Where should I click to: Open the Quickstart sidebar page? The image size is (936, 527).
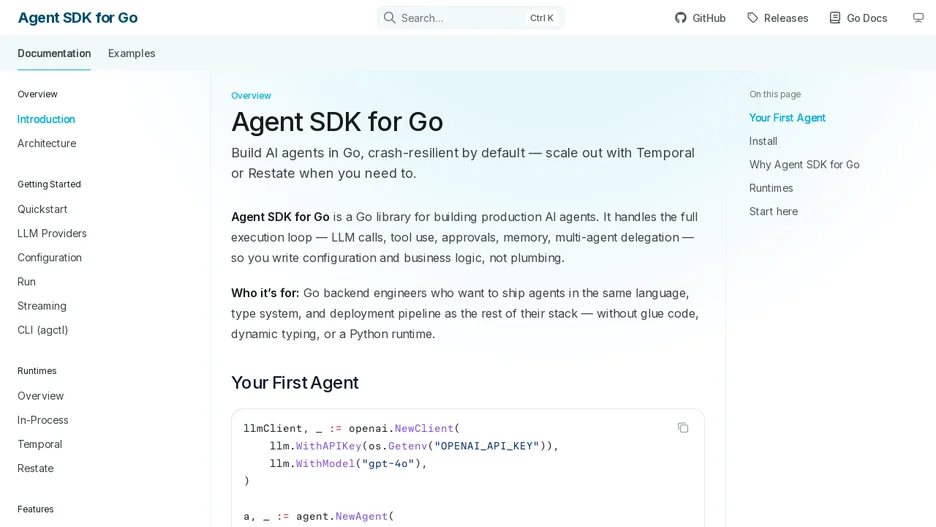tap(42, 209)
